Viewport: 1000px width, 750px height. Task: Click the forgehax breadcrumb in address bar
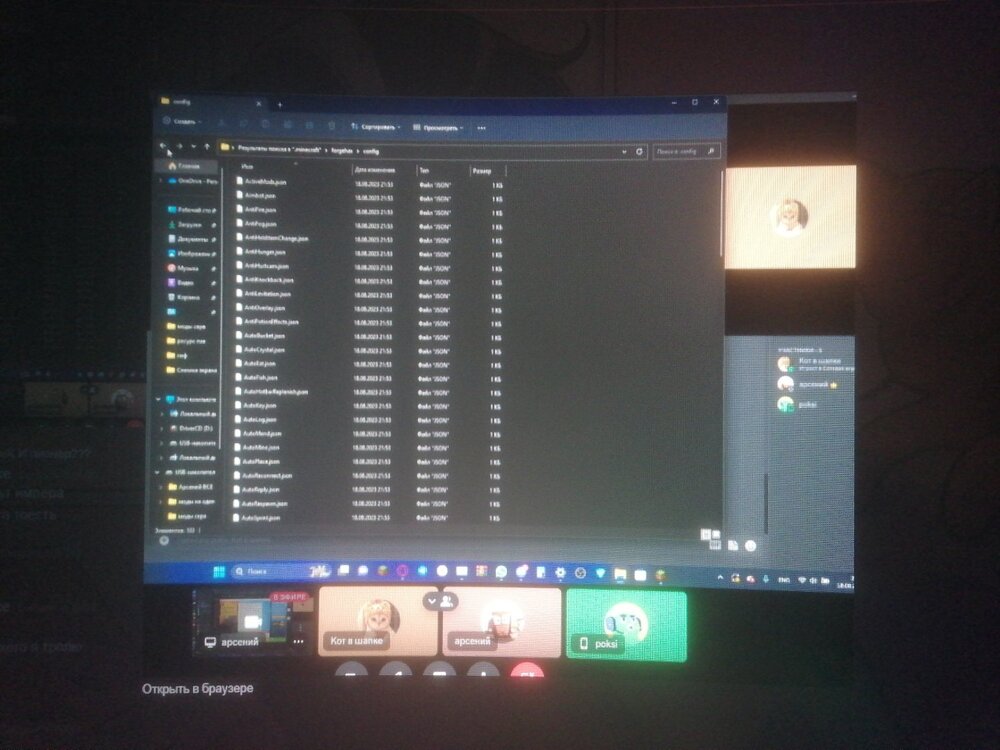(341, 151)
